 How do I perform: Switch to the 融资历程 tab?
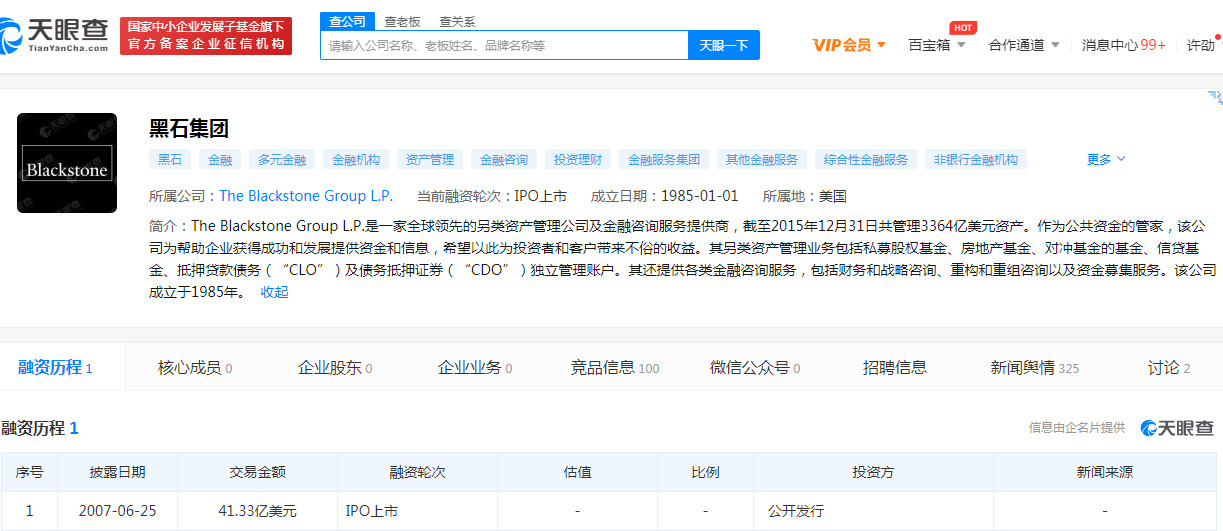click(56, 367)
